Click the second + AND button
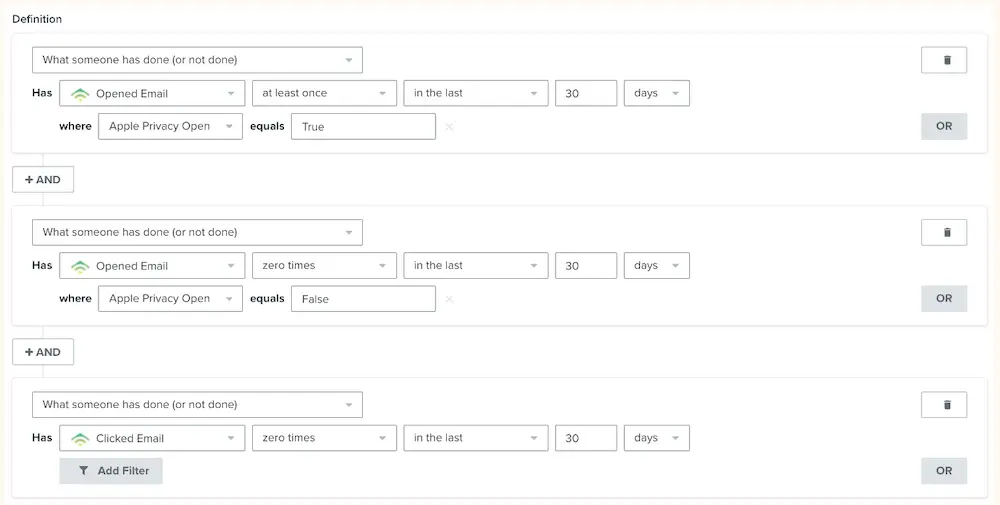Image resolution: width=1000 pixels, height=505 pixels. [x=43, y=352]
